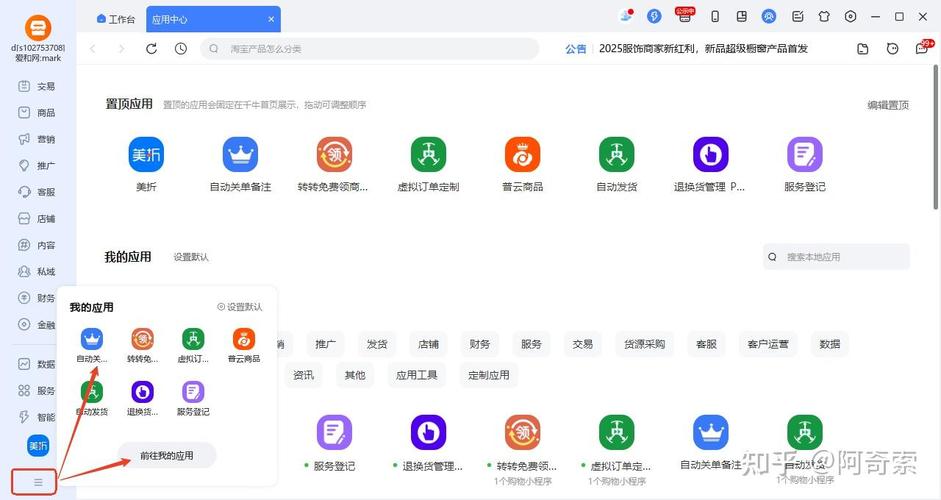Open 交易 in the left sidebar

pos(37,86)
